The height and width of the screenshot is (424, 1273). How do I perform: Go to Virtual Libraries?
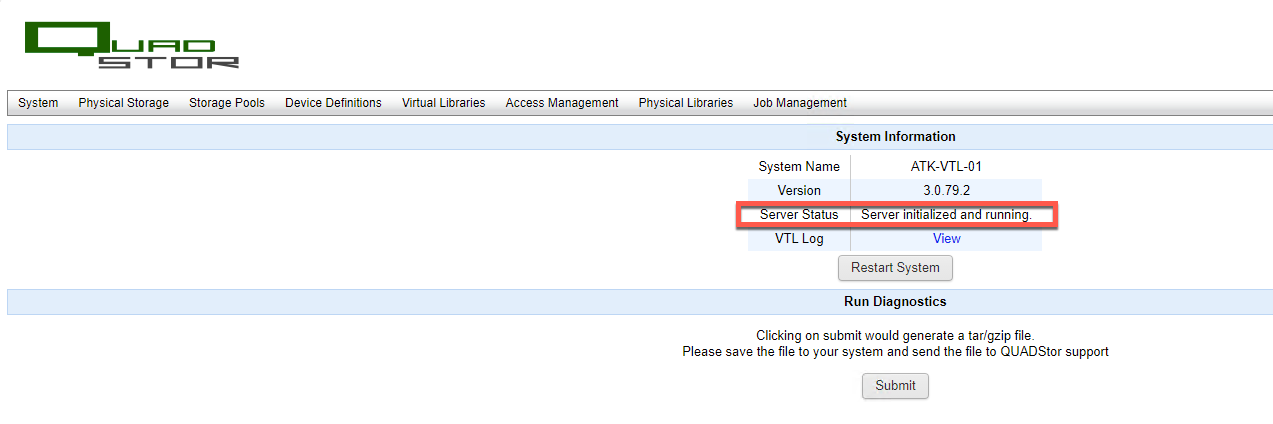click(443, 103)
